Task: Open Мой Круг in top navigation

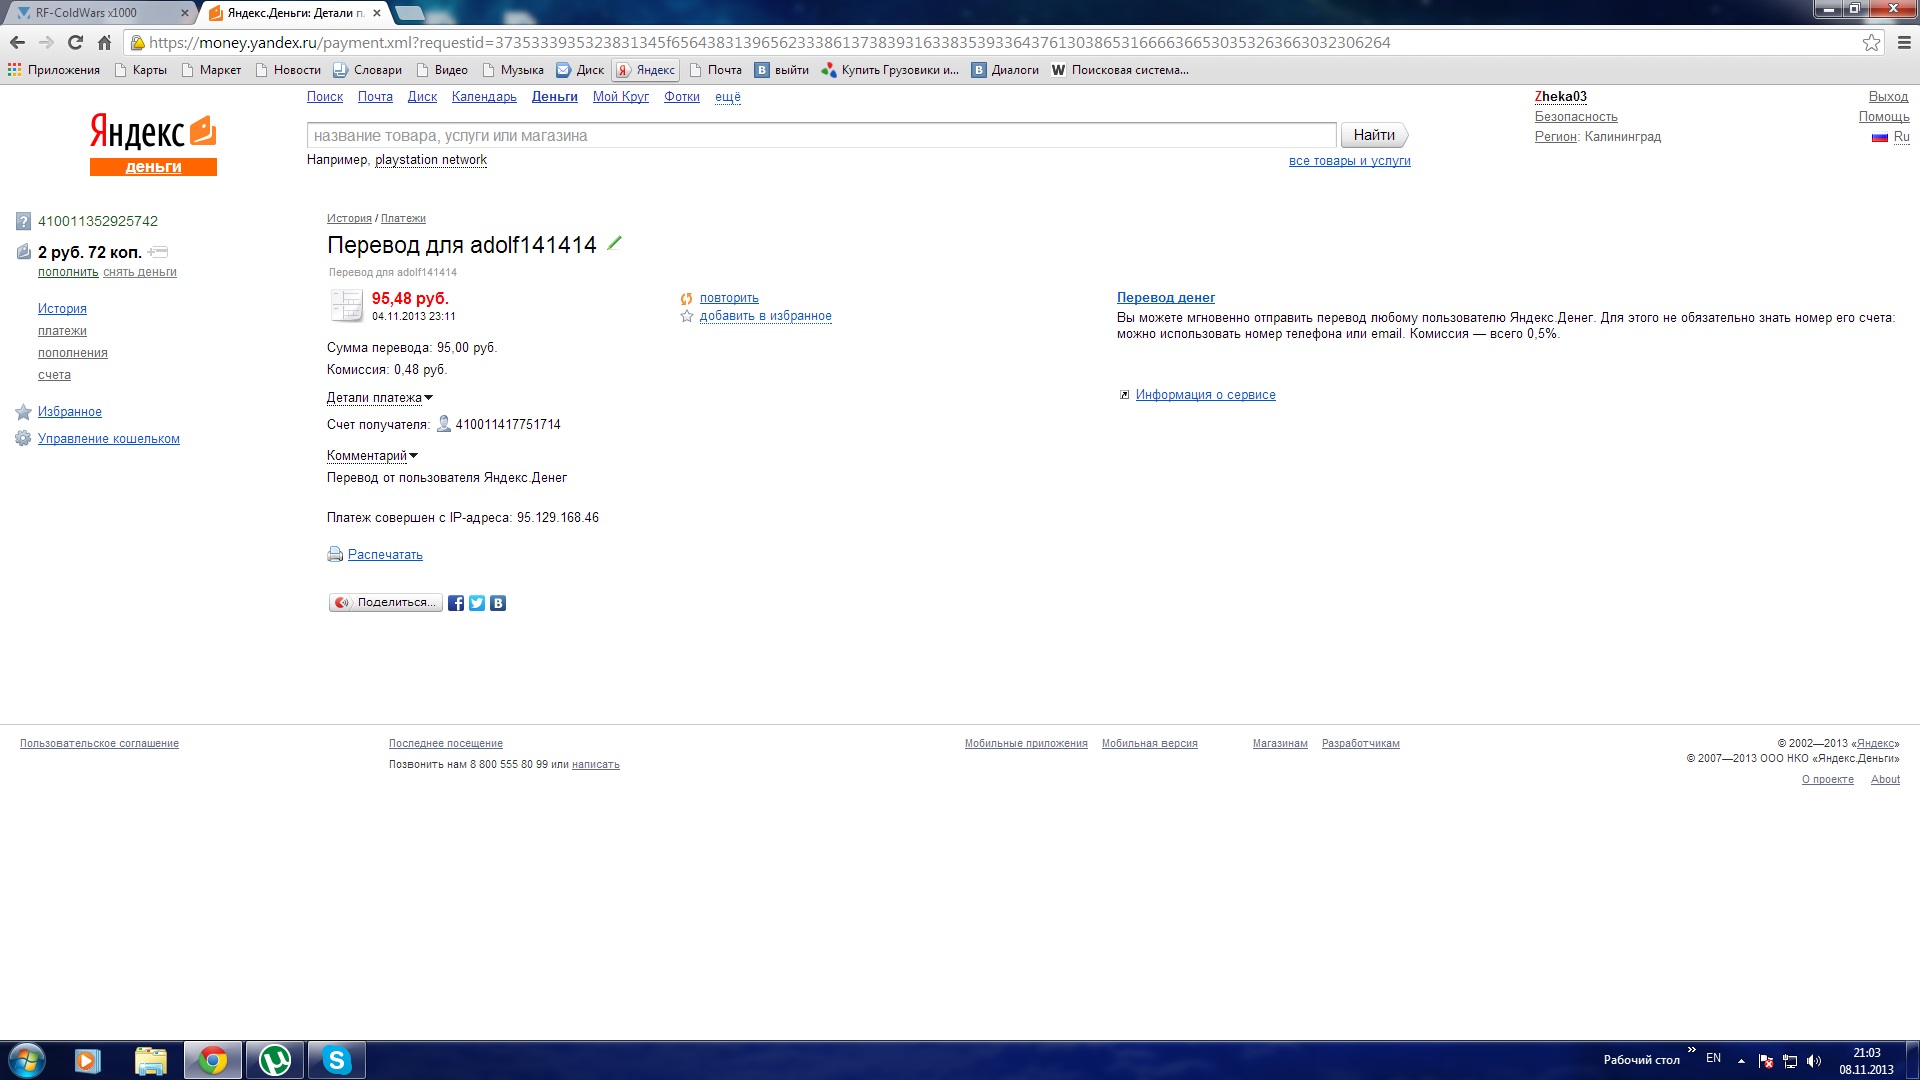Action: (620, 97)
